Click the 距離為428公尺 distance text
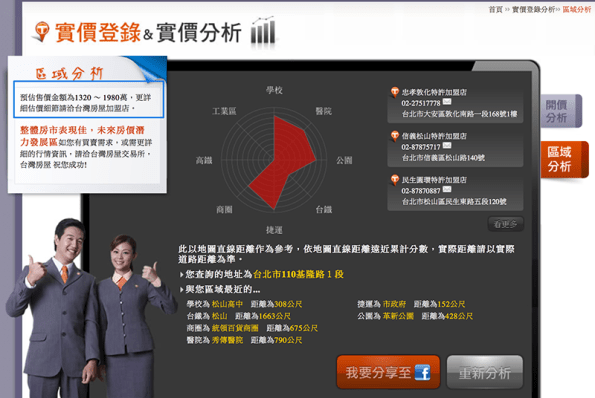 pyautogui.click(x=447, y=316)
